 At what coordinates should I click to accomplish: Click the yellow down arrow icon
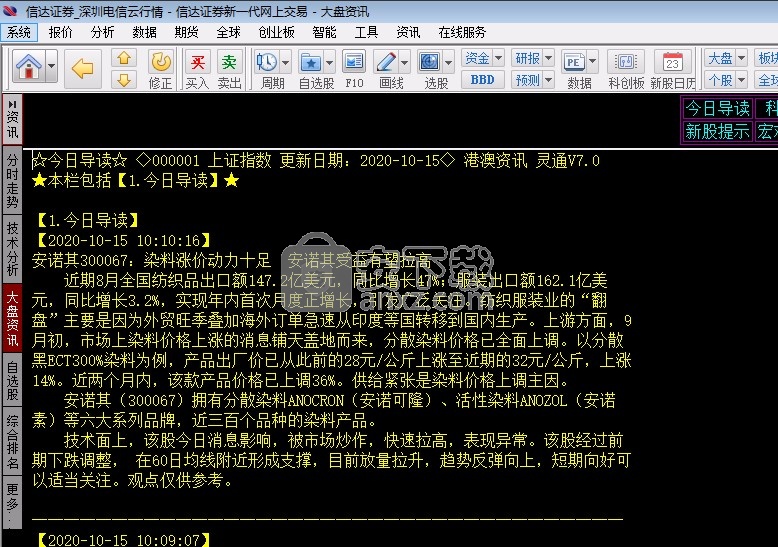pos(124,79)
